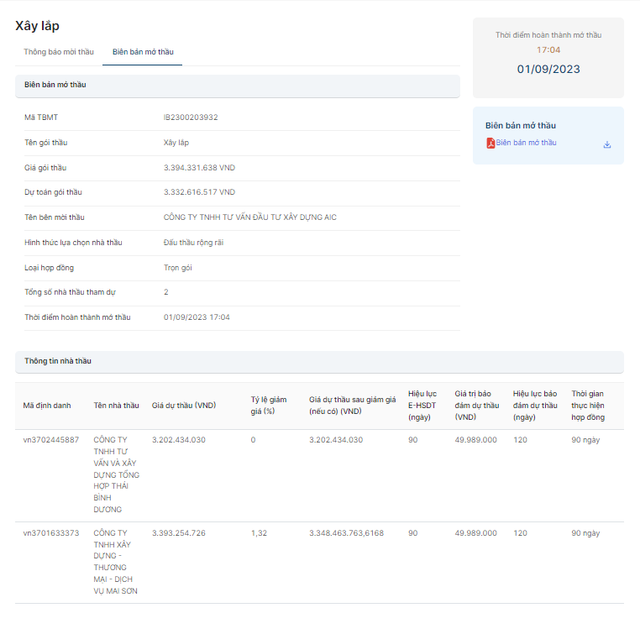Sort by Giá dự thầu (VND) column
Screen dimensions: 640x644
pyautogui.click(x=184, y=405)
